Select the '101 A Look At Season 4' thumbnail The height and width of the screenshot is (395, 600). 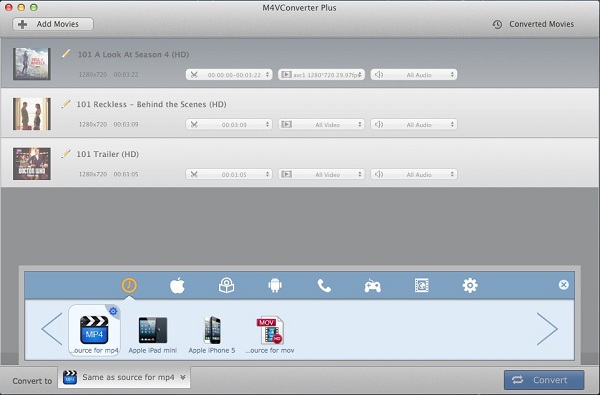32,64
